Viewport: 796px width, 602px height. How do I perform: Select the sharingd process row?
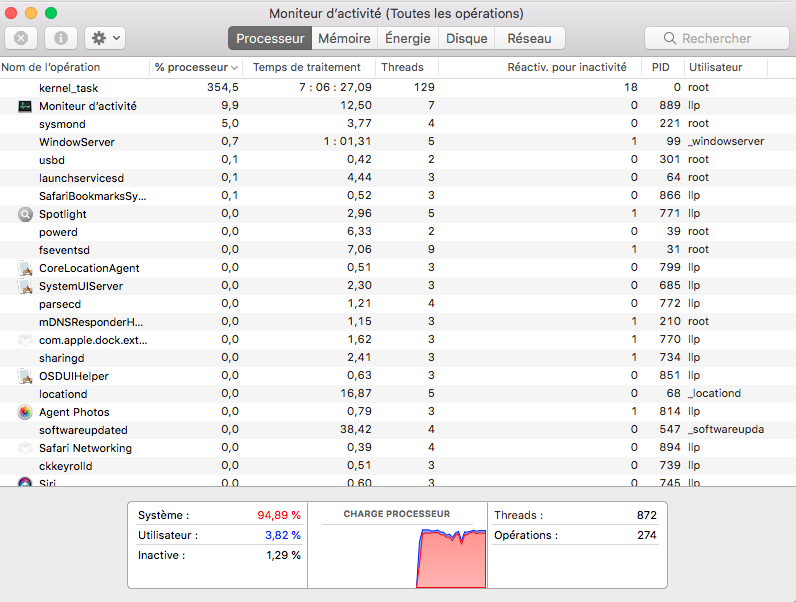click(x=398, y=358)
